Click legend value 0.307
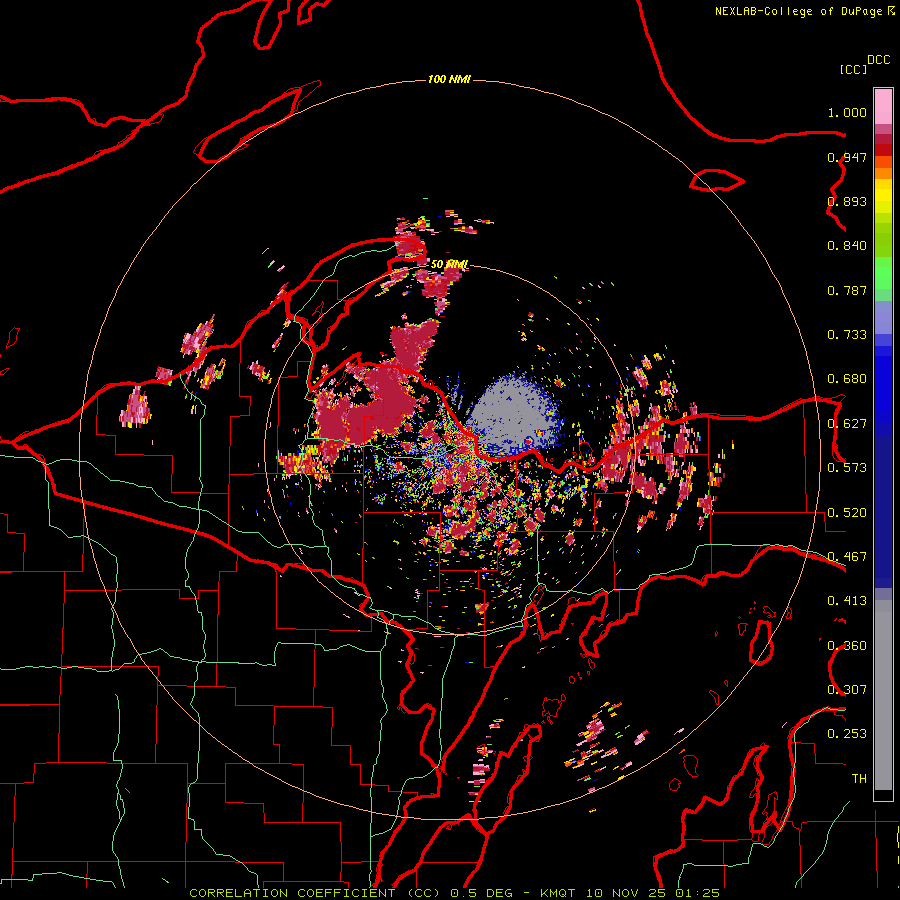900x900 pixels. point(847,690)
